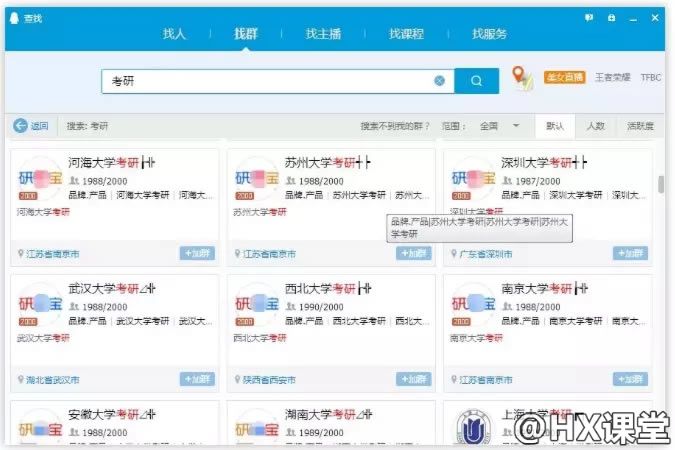Click the 王者荣耀 hot keyword
The height and width of the screenshot is (450, 675).
pyautogui.click(x=612, y=77)
